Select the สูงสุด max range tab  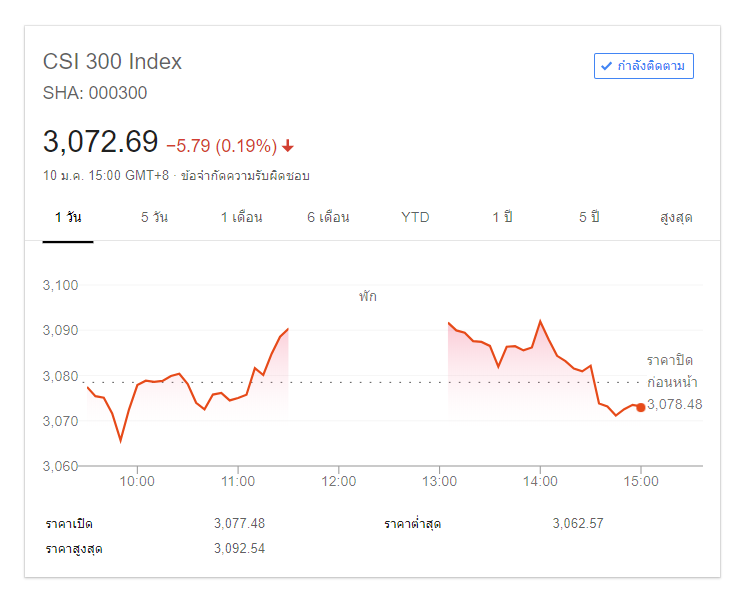coord(676,217)
